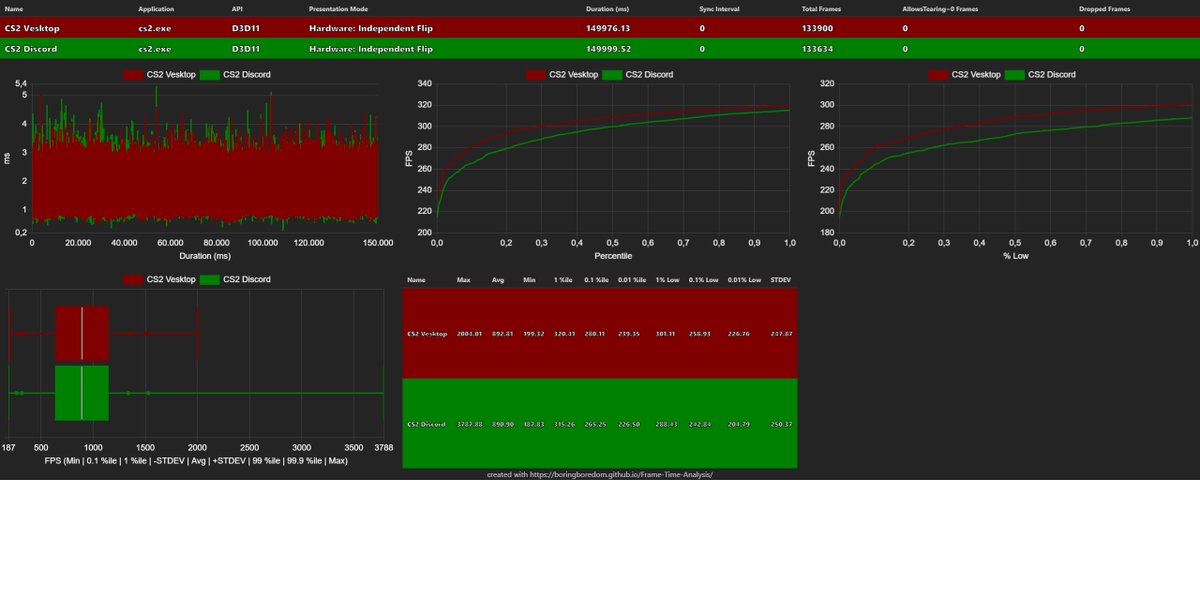This screenshot has width=1200, height=599.
Task: Click the Dropped Frames column header
Action: 1105,9
